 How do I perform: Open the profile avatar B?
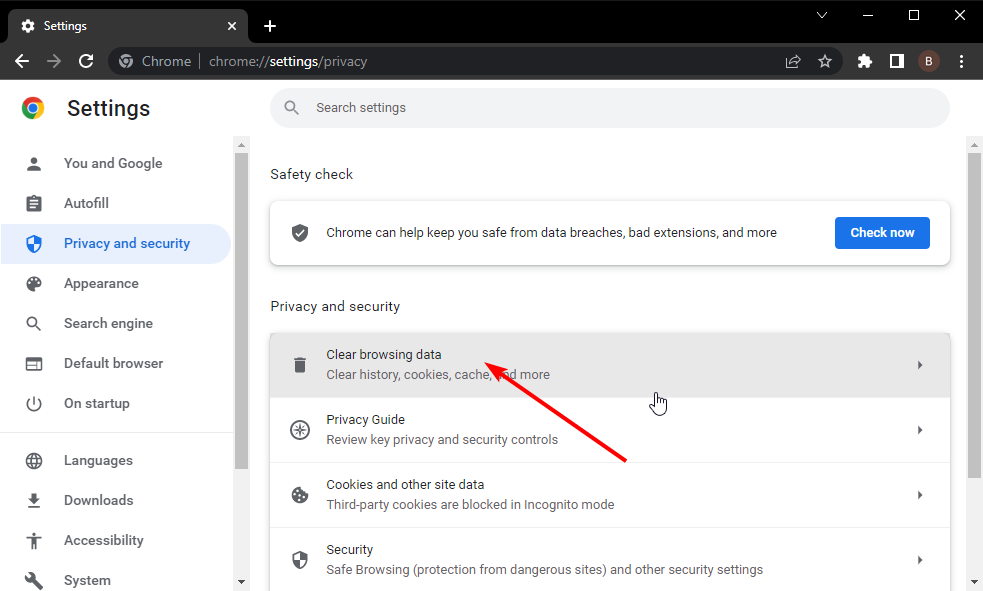coord(928,61)
